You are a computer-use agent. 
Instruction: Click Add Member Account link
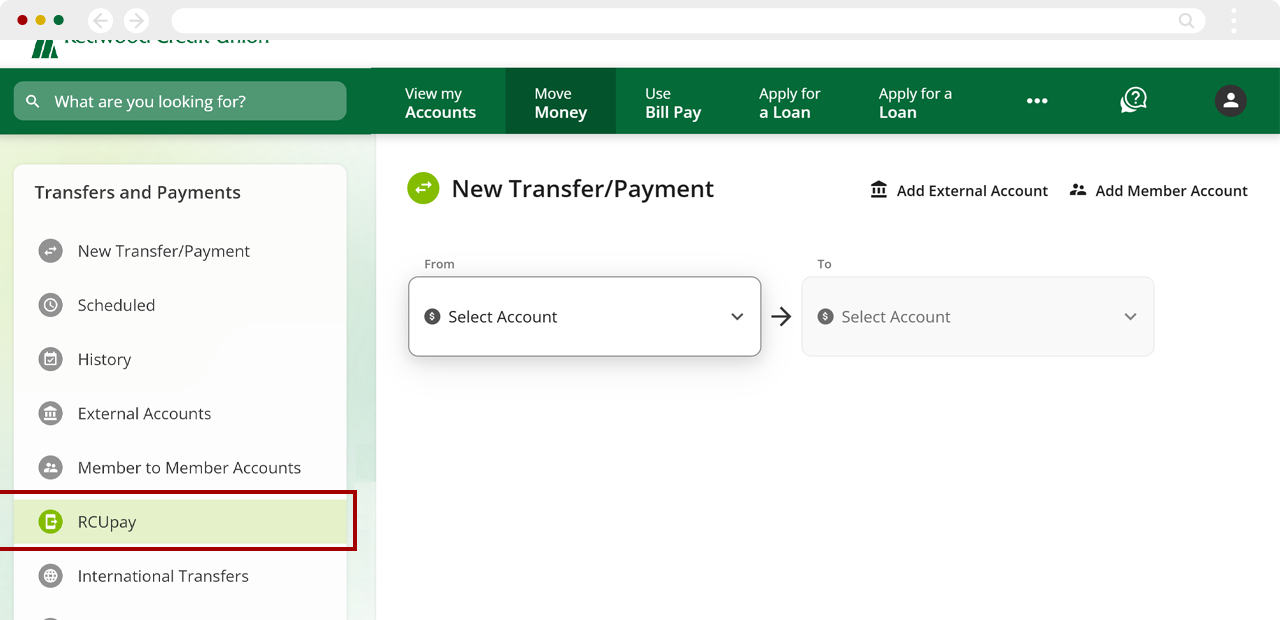(1159, 190)
